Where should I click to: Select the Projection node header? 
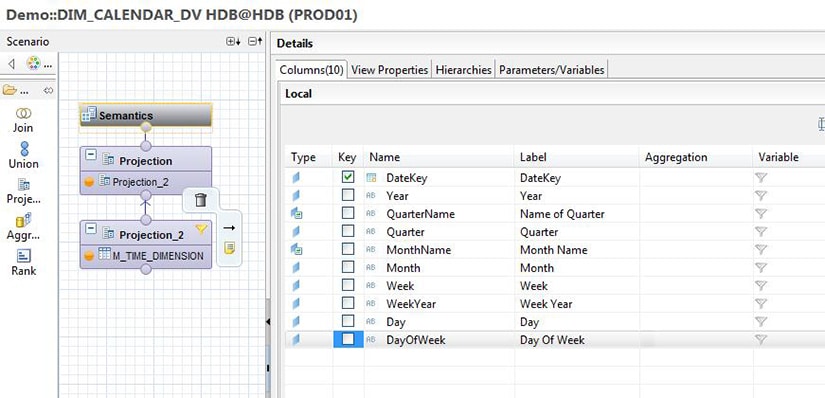pos(146,160)
